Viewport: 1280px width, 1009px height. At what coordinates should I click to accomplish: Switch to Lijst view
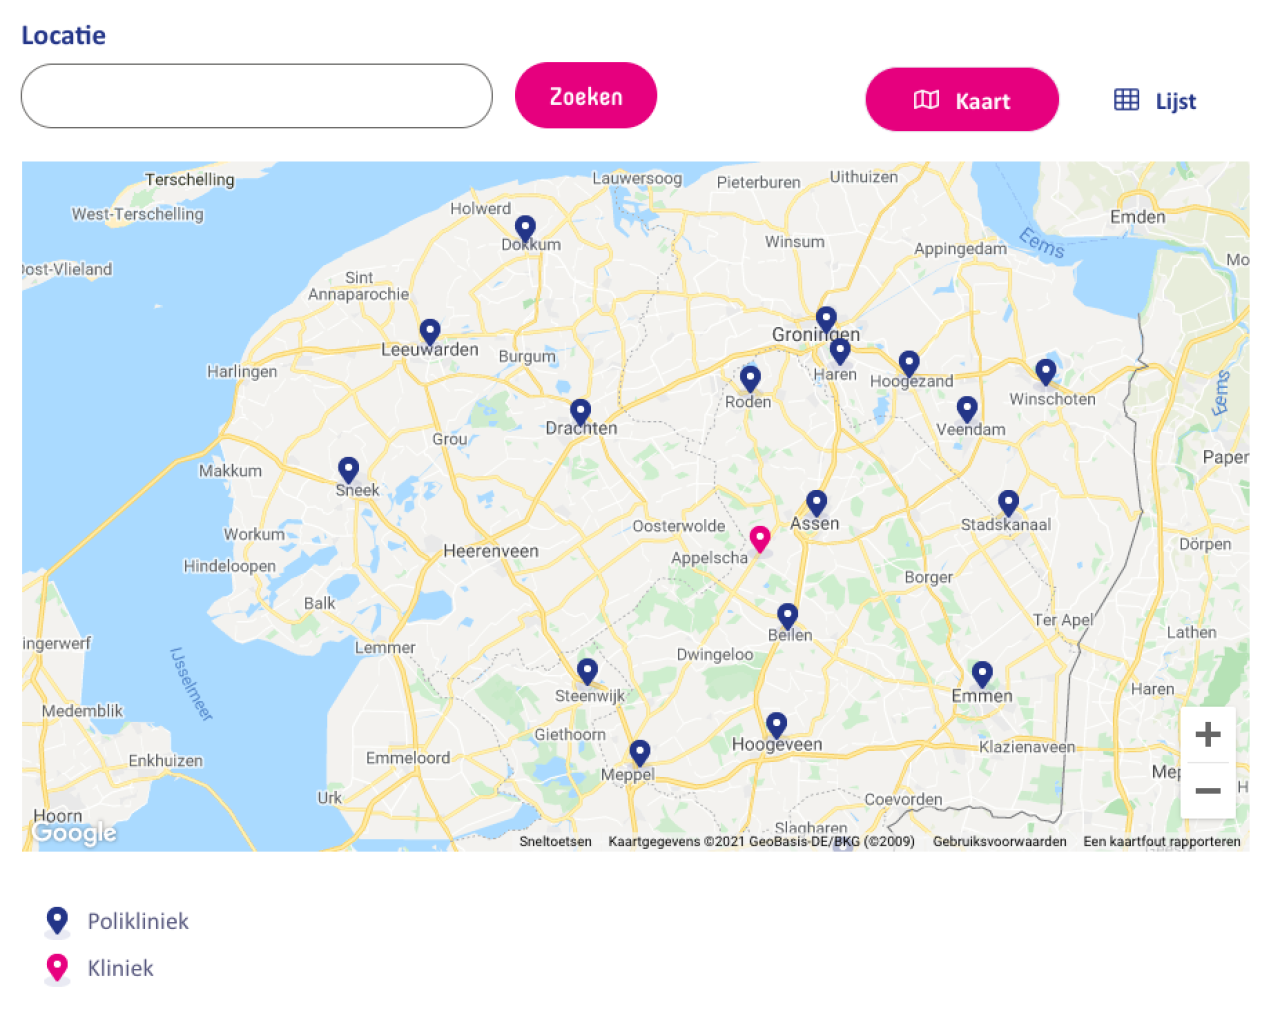pyautogui.click(x=1155, y=101)
